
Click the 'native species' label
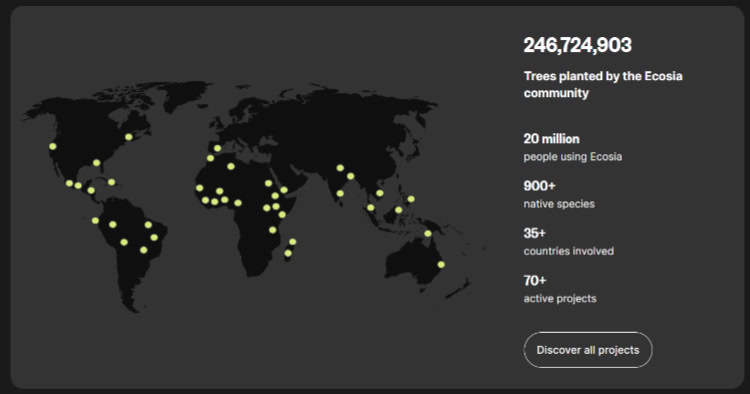tap(559, 204)
